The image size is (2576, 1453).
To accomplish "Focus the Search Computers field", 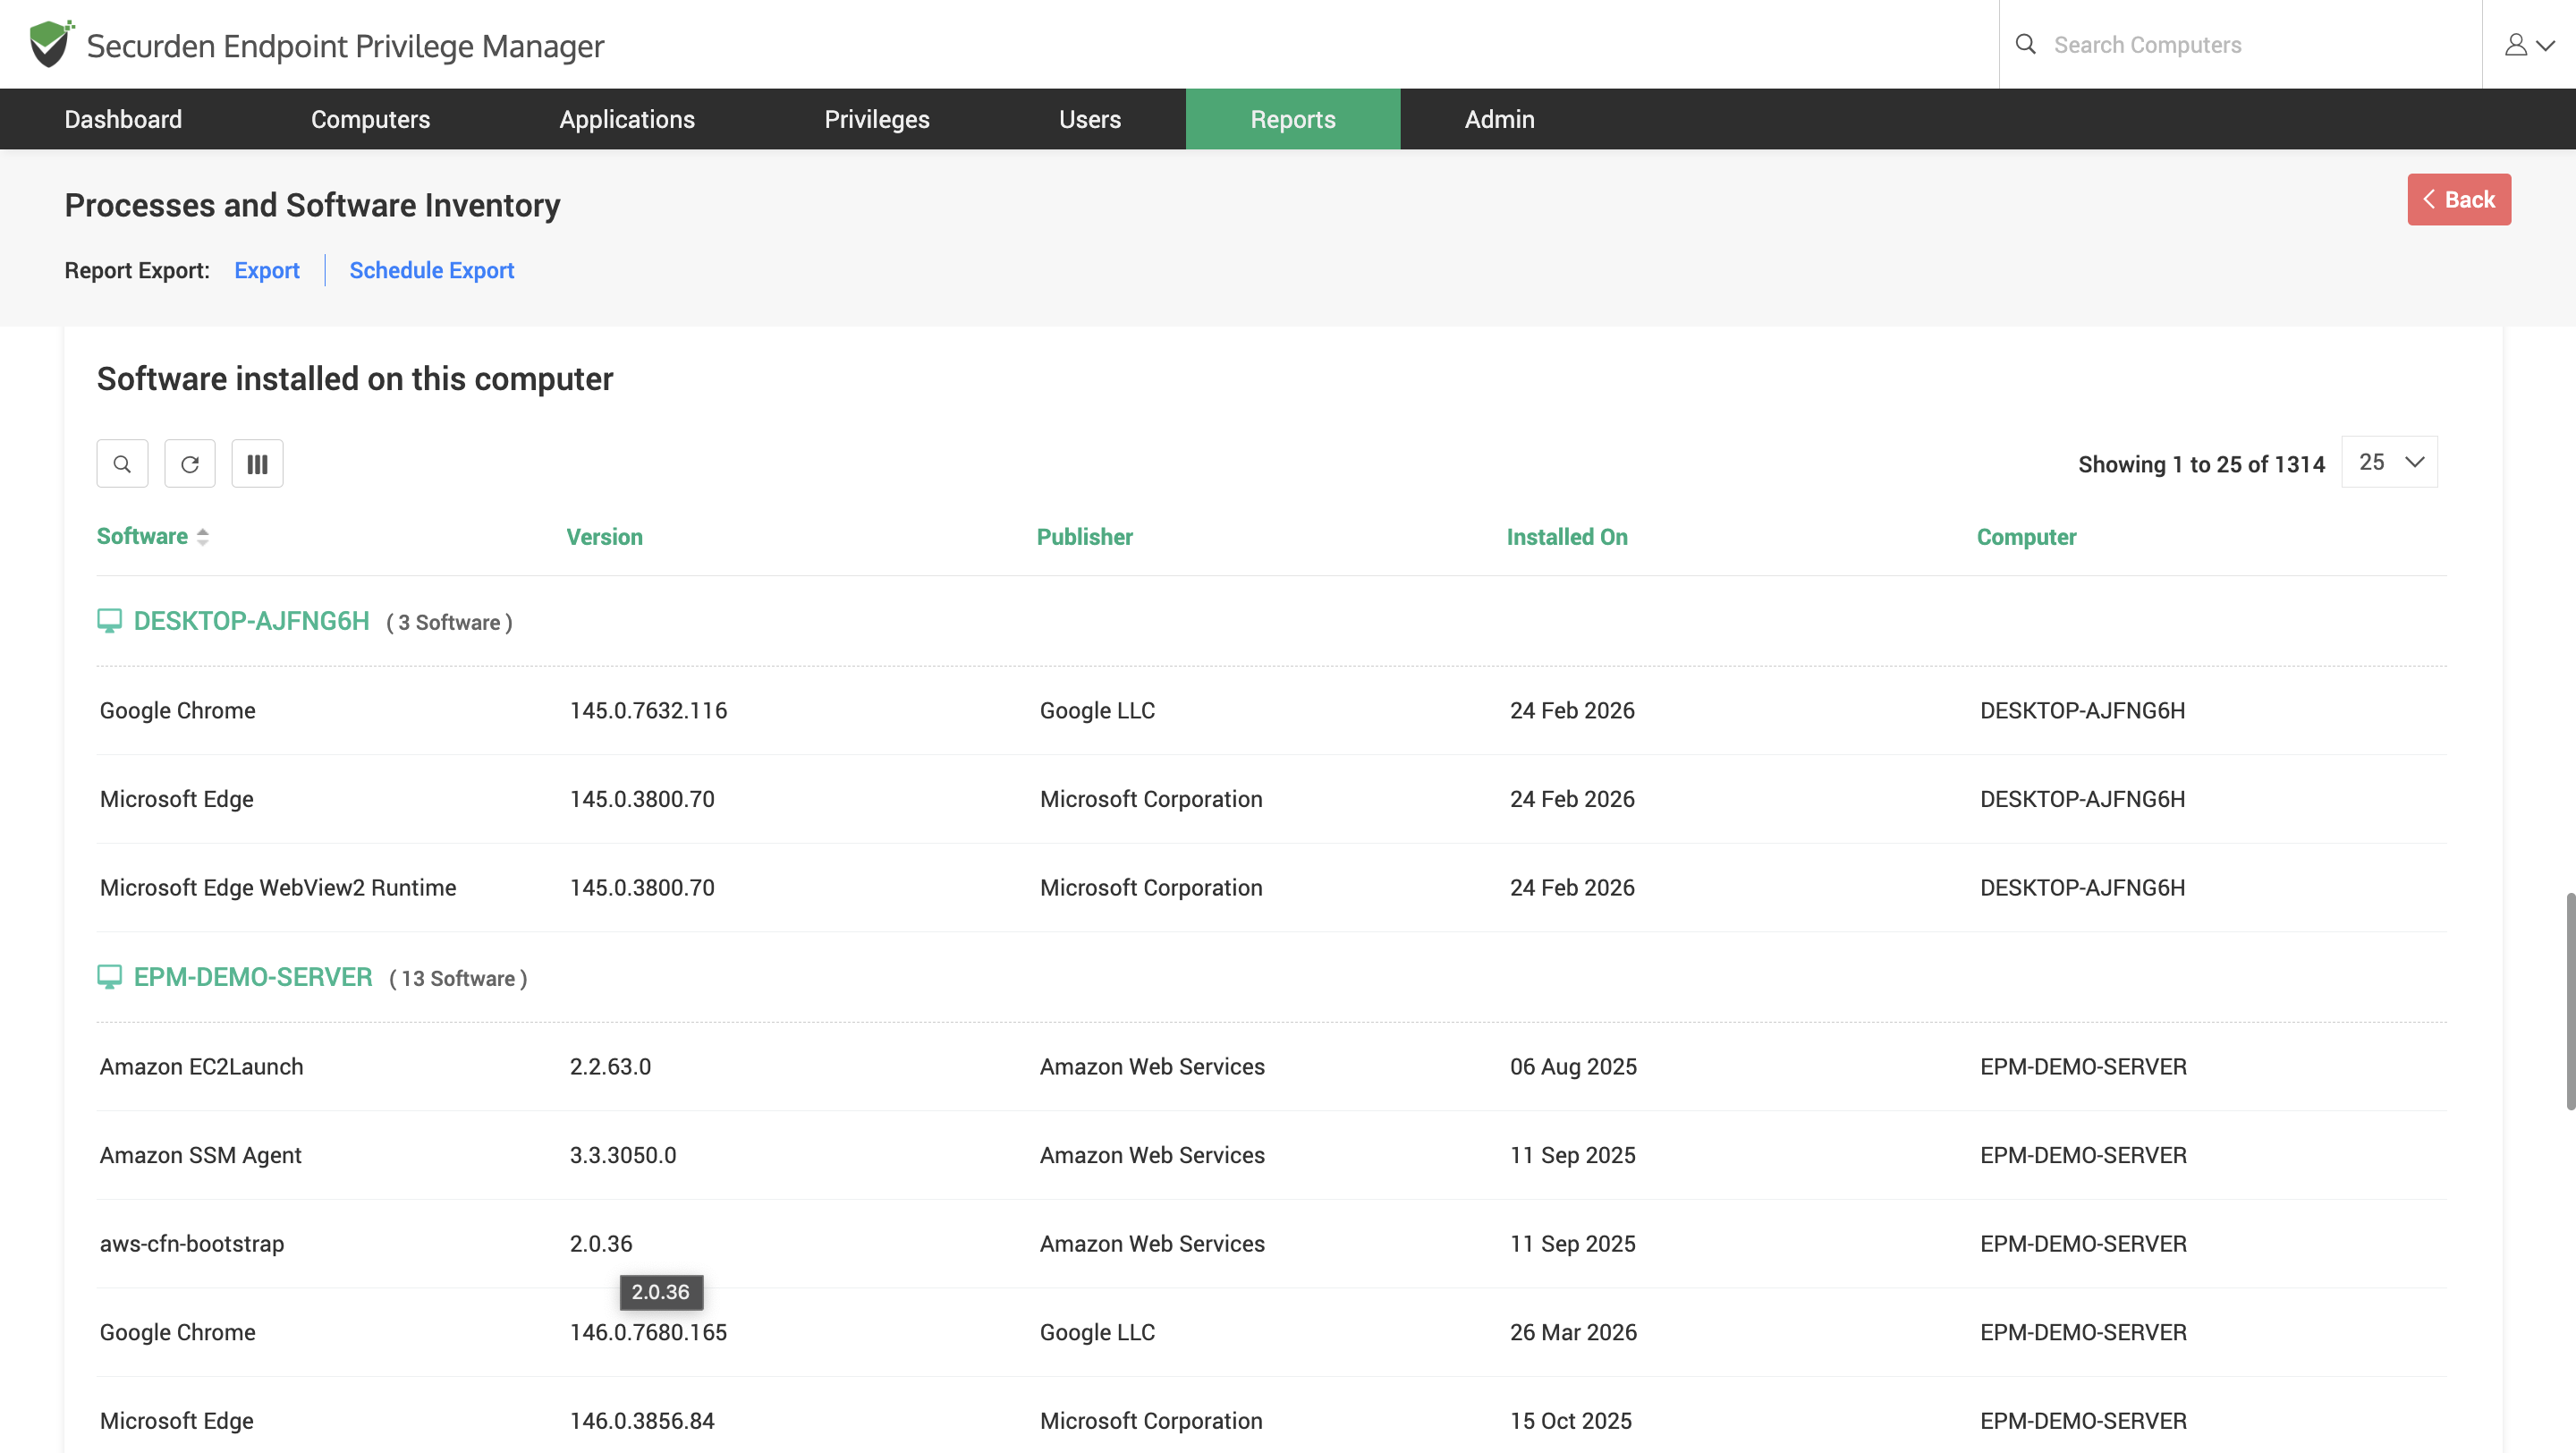I will click(x=2240, y=45).
